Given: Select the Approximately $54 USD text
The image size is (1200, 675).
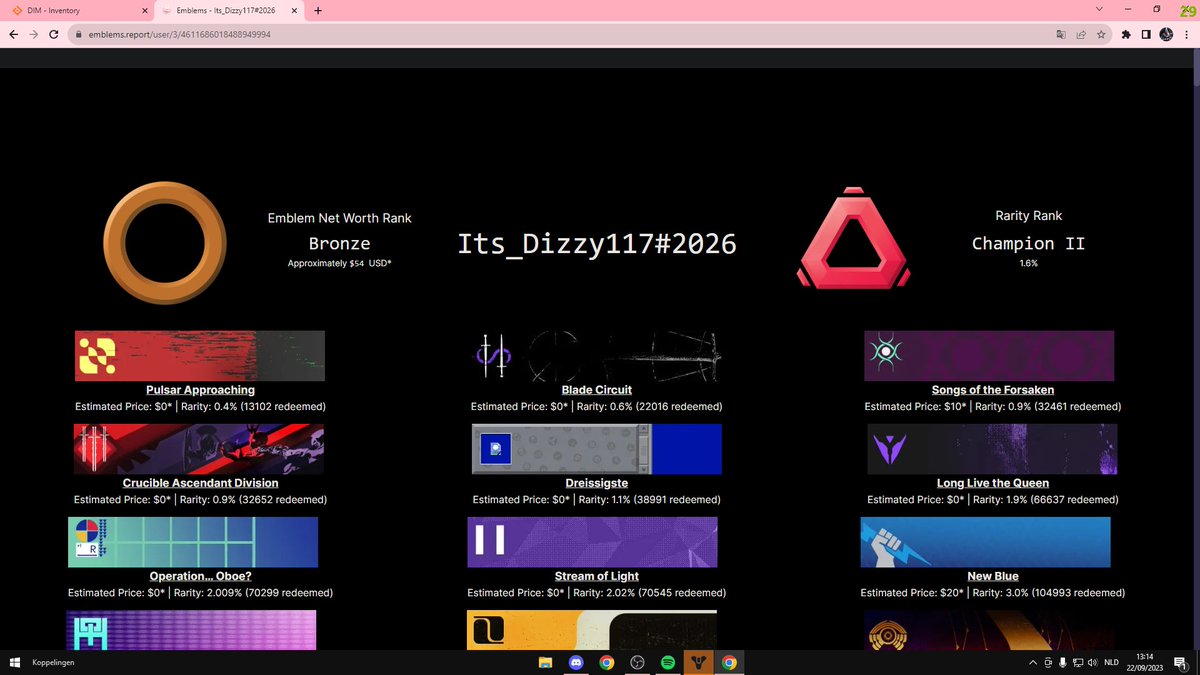Looking at the screenshot, I should tap(339, 263).
